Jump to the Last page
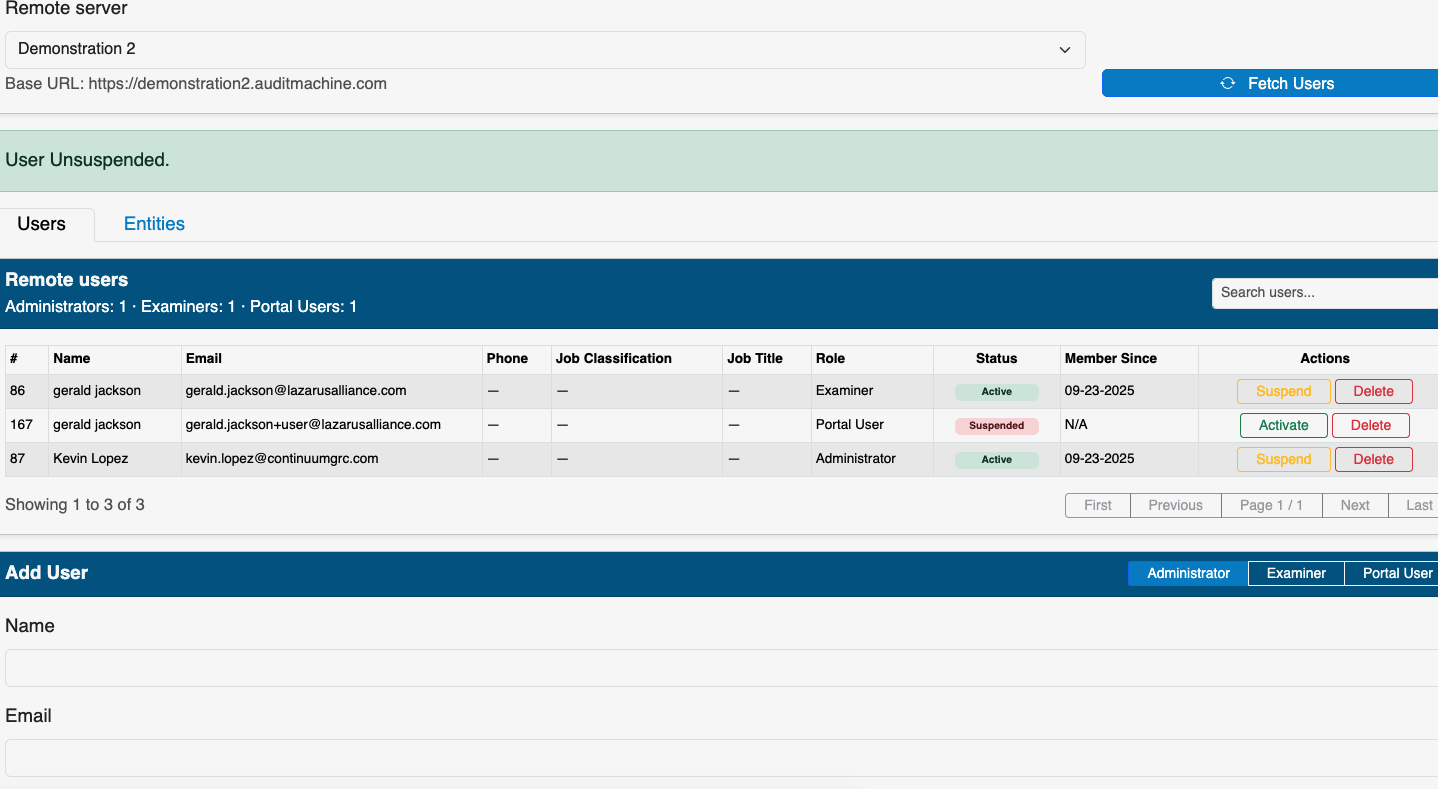Viewport: 1438px width, 789px height. [1418, 505]
